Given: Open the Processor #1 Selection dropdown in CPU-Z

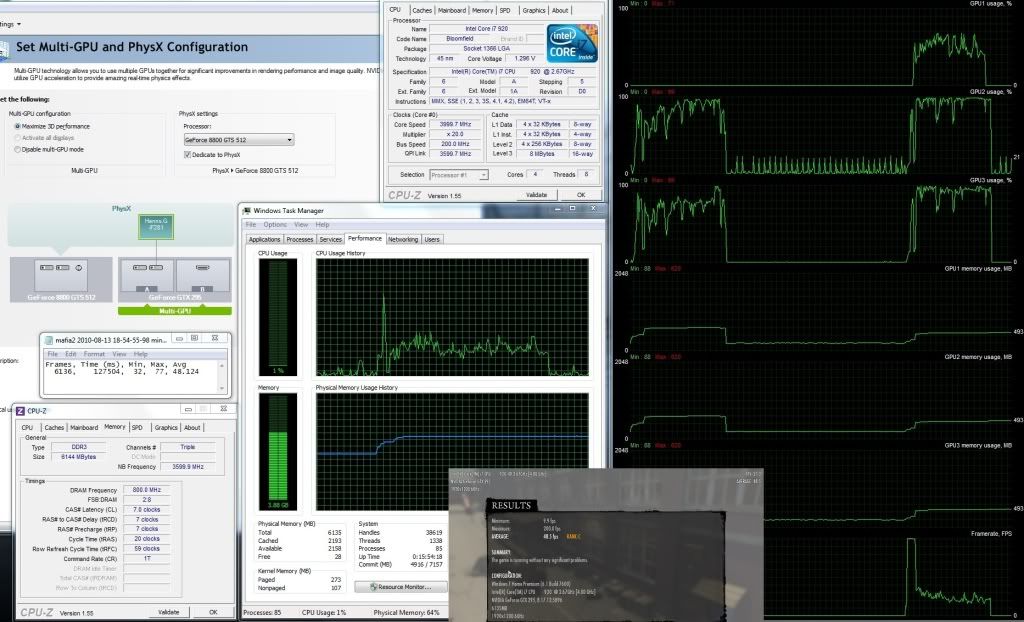Looking at the screenshot, I should [x=459, y=175].
